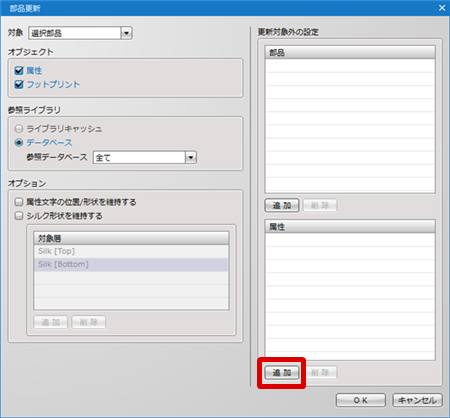Enable 属性文字の位置/形状を維持する option
The height and width of the screenshot is (418, 450).
point(19,202)
